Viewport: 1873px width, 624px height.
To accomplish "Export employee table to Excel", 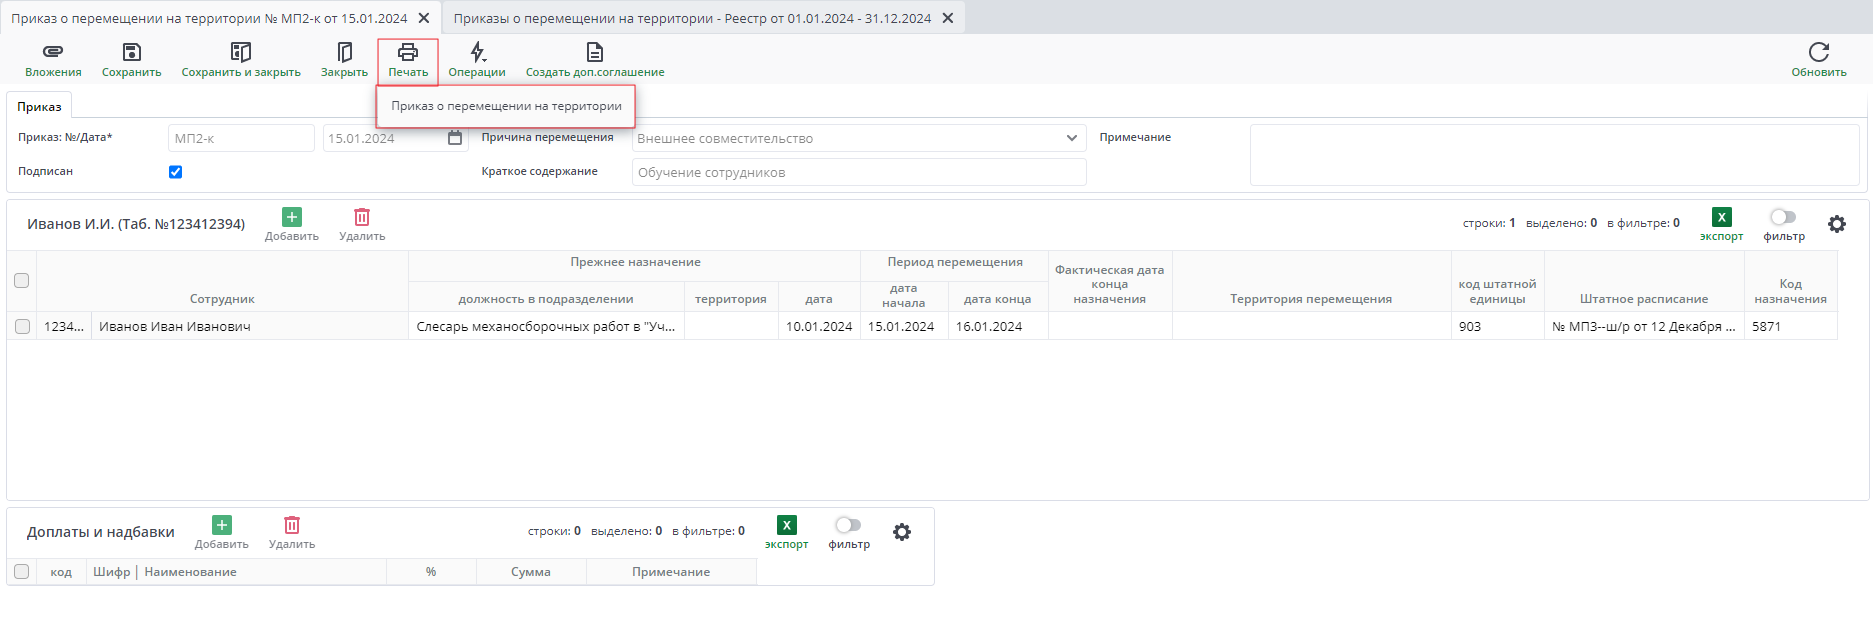I will (x=1721, y=218).
